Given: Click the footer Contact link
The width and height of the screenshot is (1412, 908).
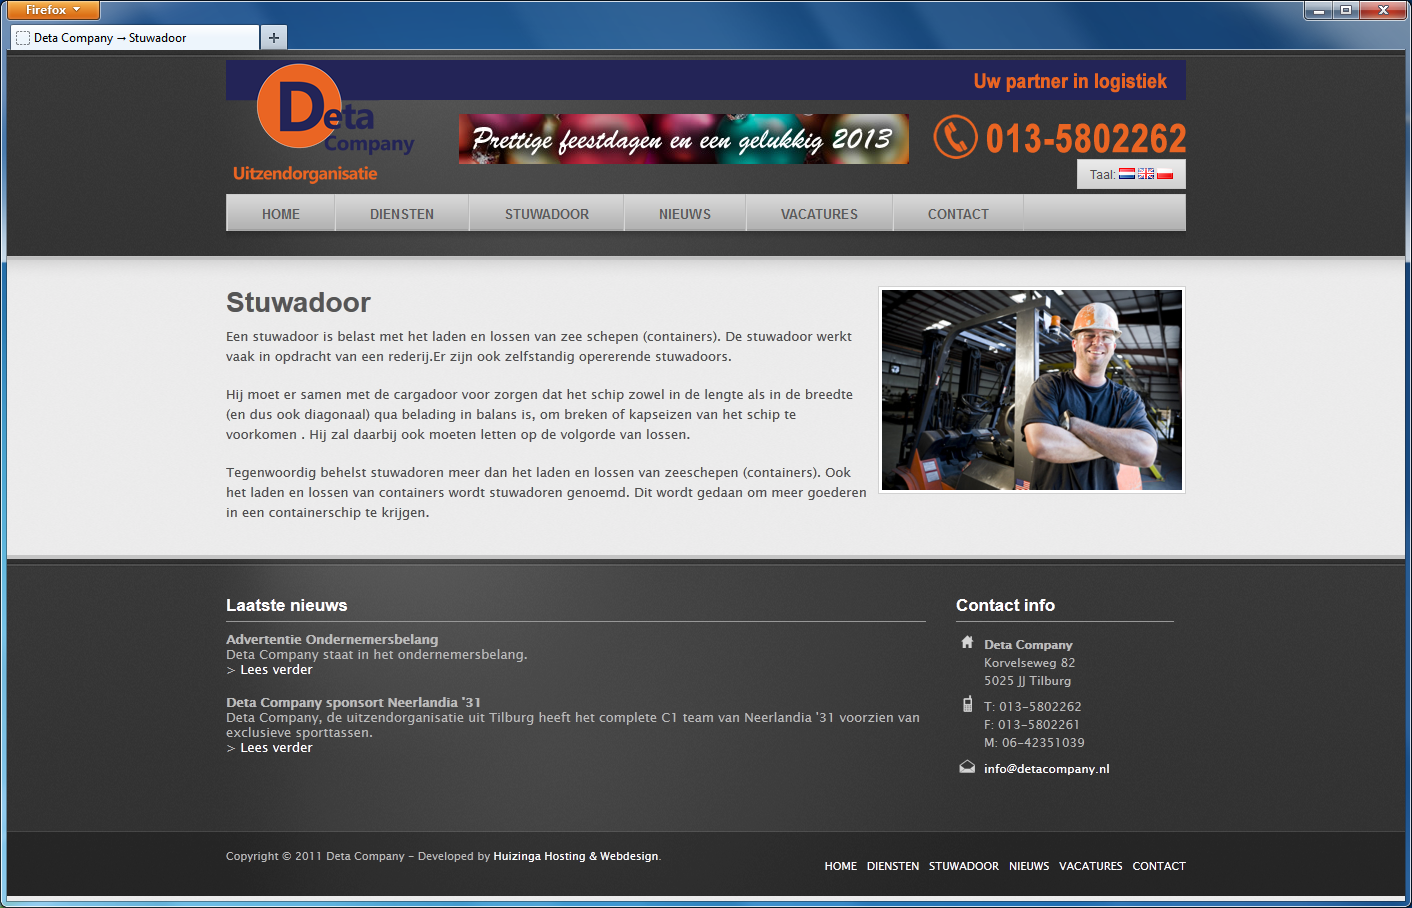Looking at the screenshot, I should 1158,866.
